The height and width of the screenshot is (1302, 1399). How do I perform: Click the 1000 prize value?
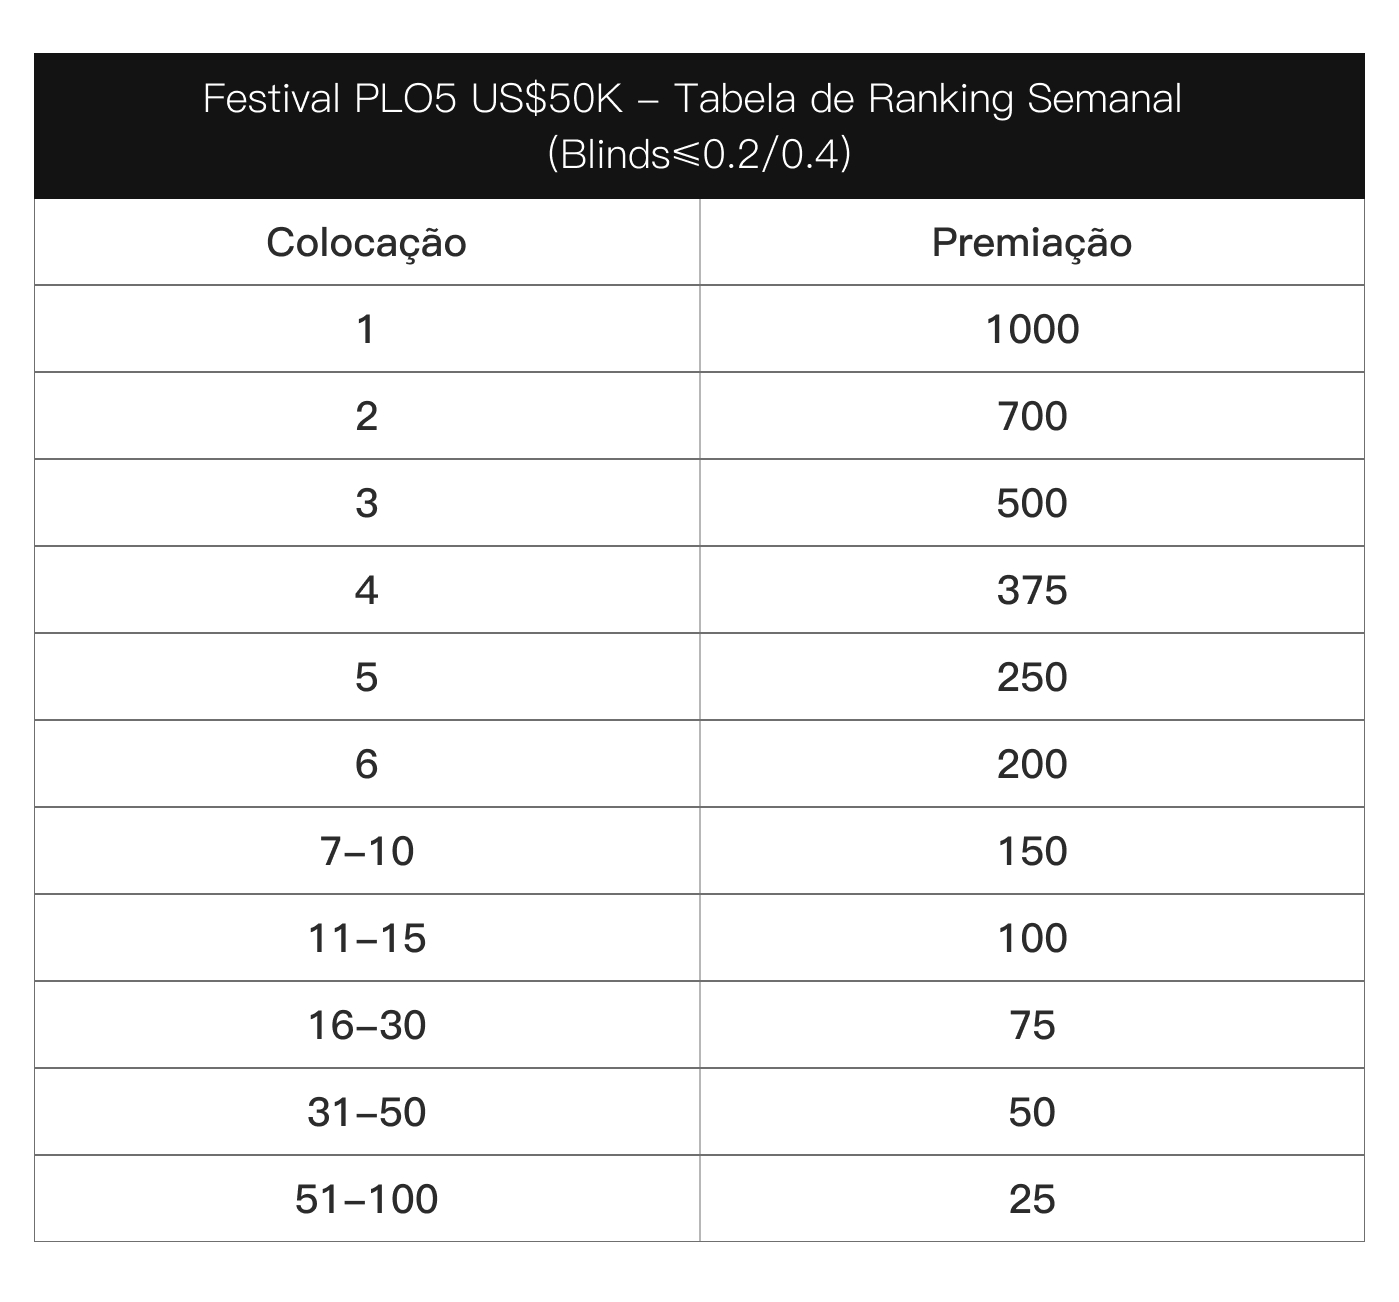point(1032,329)
